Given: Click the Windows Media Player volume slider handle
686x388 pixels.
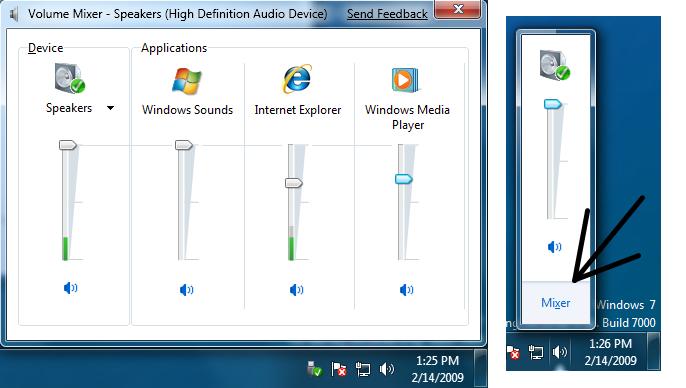Looking at the screenshot, I should (x=403, y=179).
